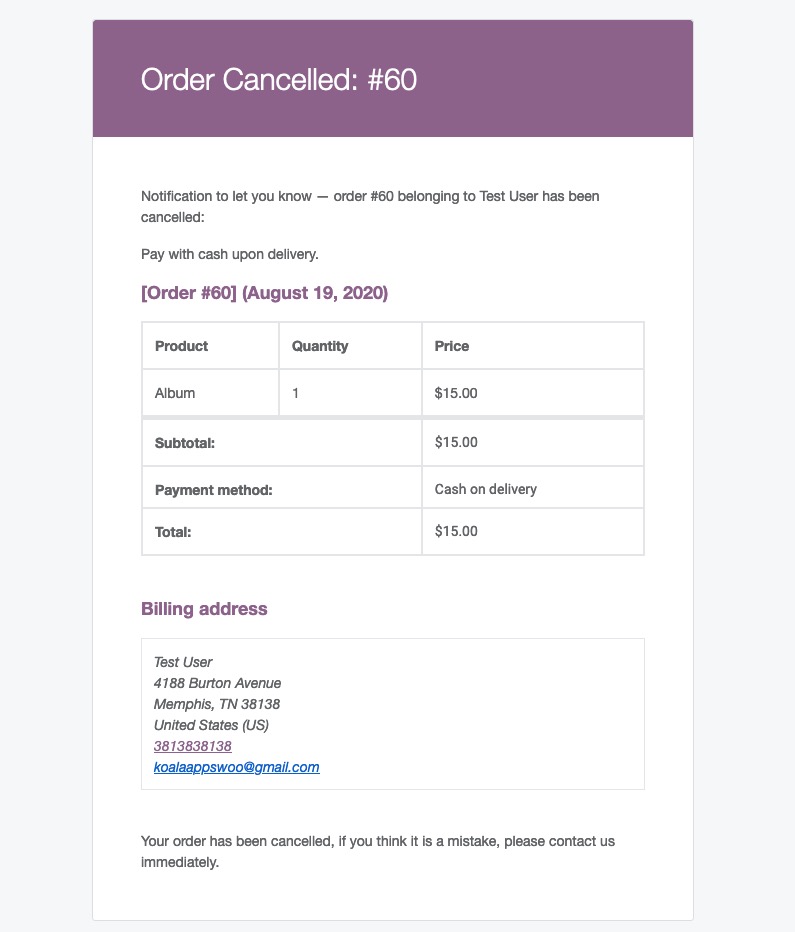This screenshot has height=932, width=795.
Task: Click the Price column header
Action: [x=452, y=346]
